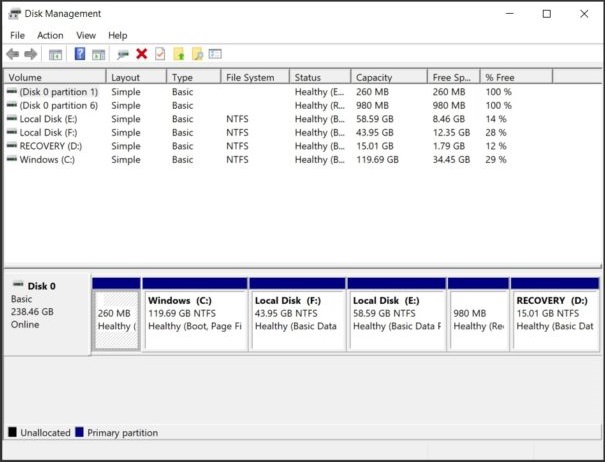Click the File System column header
The image size is (605, 462).
coord(255,77)
